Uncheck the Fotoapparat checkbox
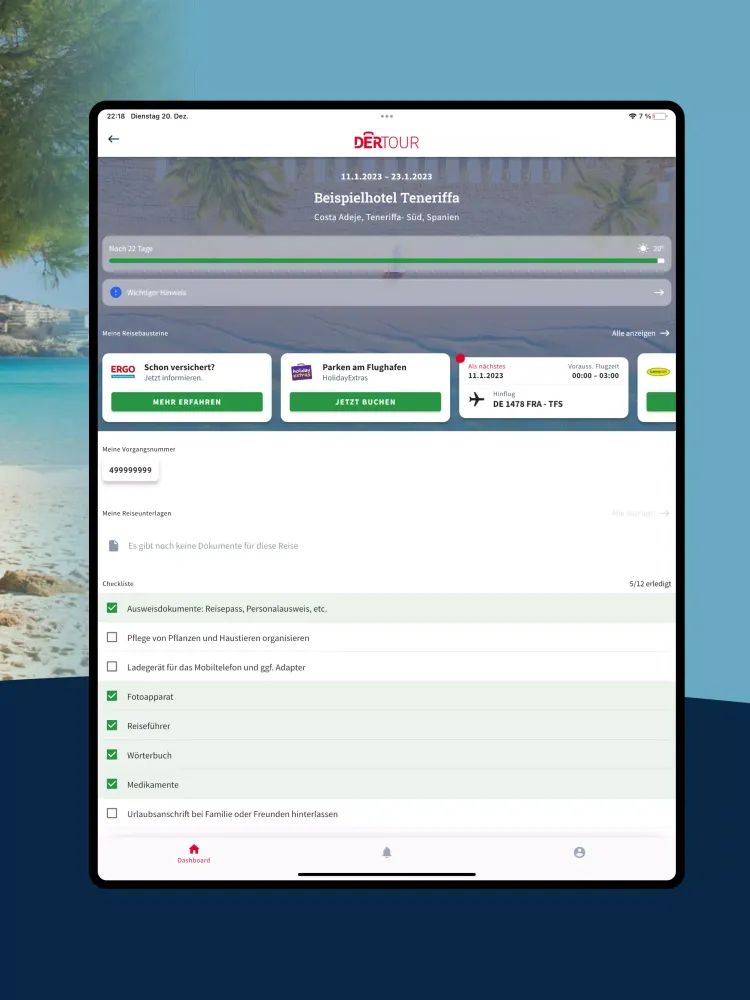This screenshot has height=1000, width=750. tap(112, 696)
